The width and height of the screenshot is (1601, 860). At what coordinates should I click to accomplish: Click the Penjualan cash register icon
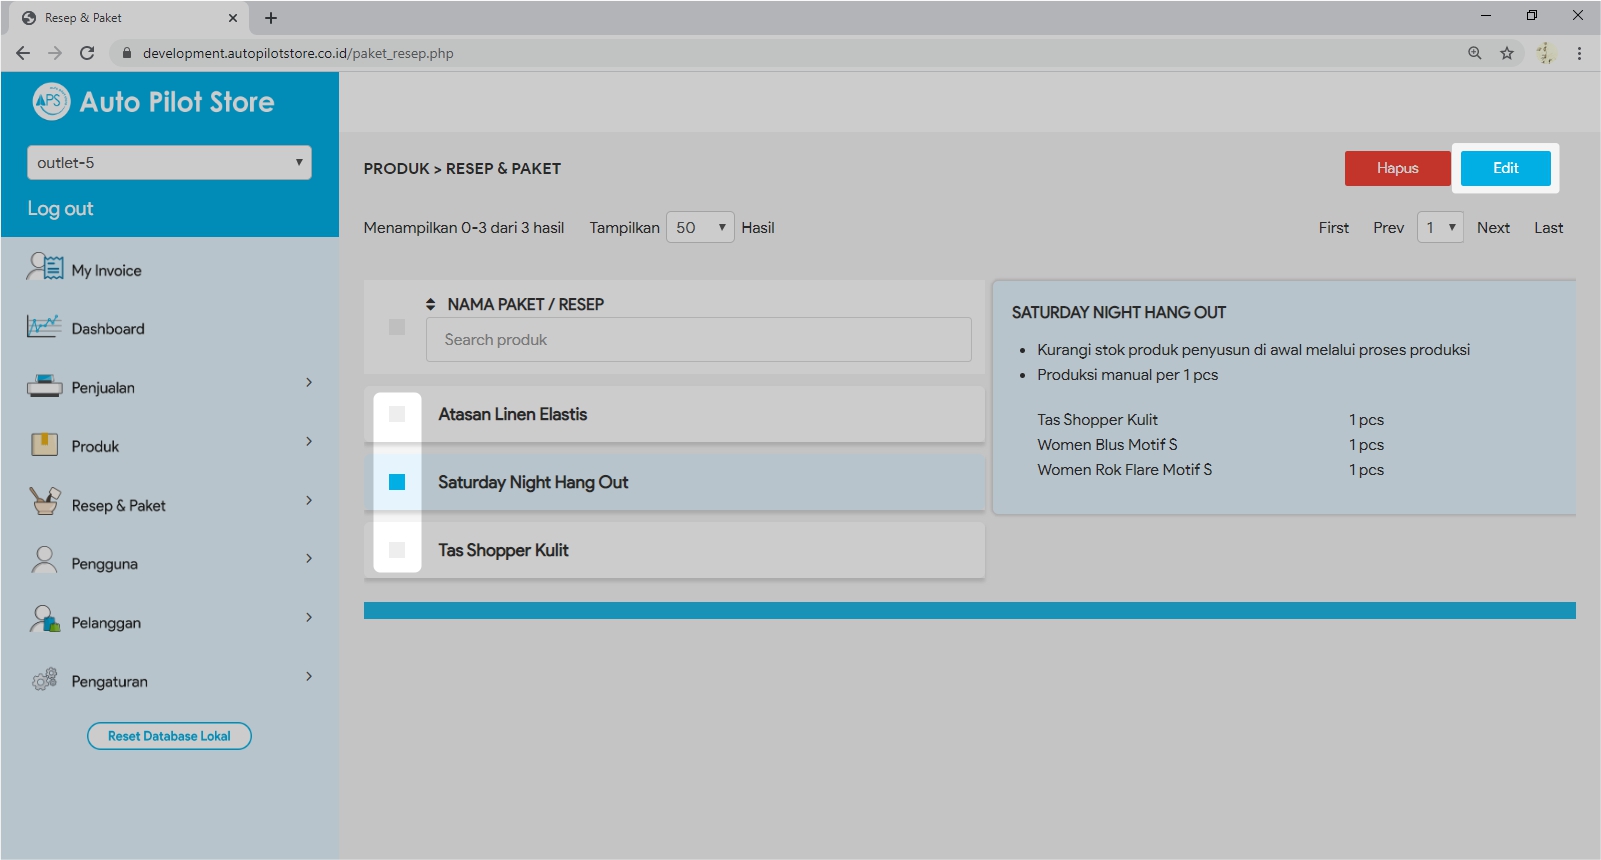(x=44, y=386)
